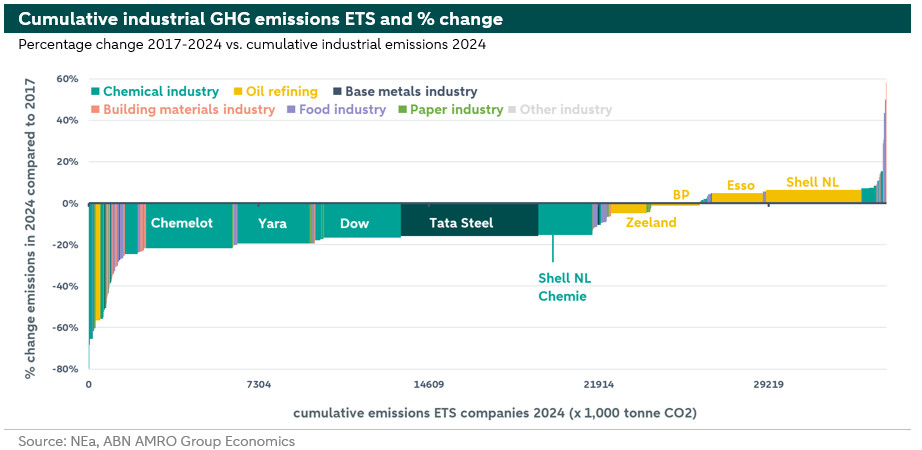Select the Paper industry legend label
This screenshot has width=922, height=450.
(457, 109)
